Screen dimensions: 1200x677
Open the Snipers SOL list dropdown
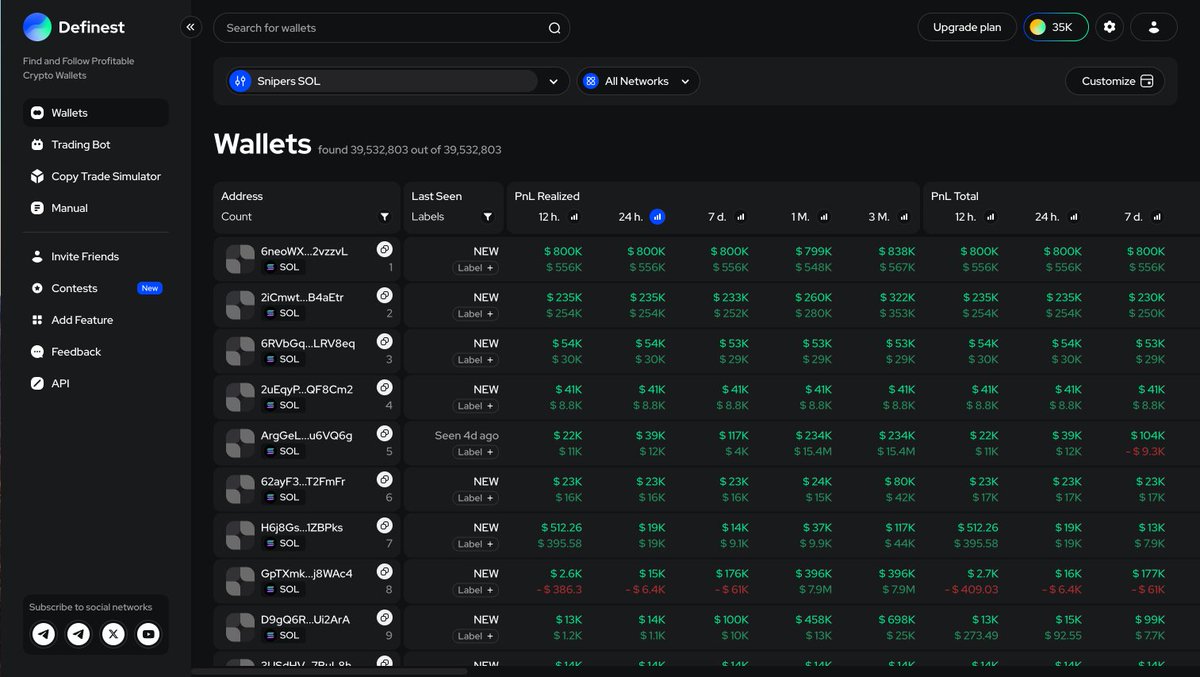pyautogui.click(x=553, y=81)
